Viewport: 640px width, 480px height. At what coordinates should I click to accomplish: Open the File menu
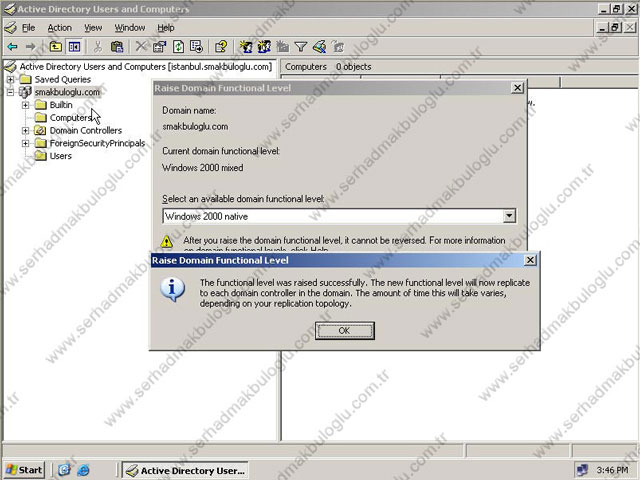point(29,28)
